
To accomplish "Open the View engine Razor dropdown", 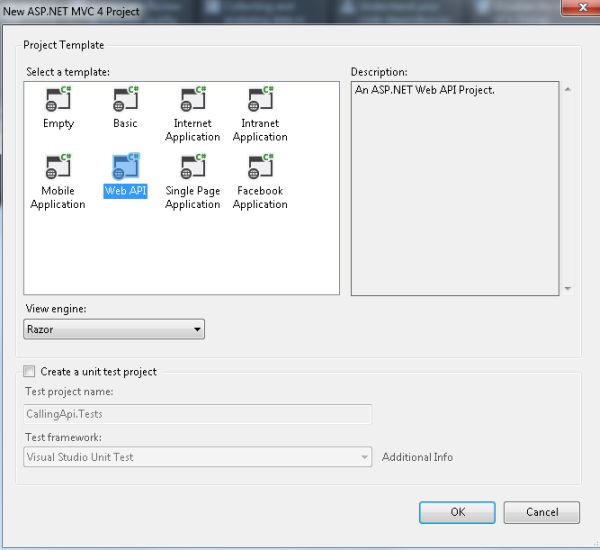I will click(x=114, y=329).
